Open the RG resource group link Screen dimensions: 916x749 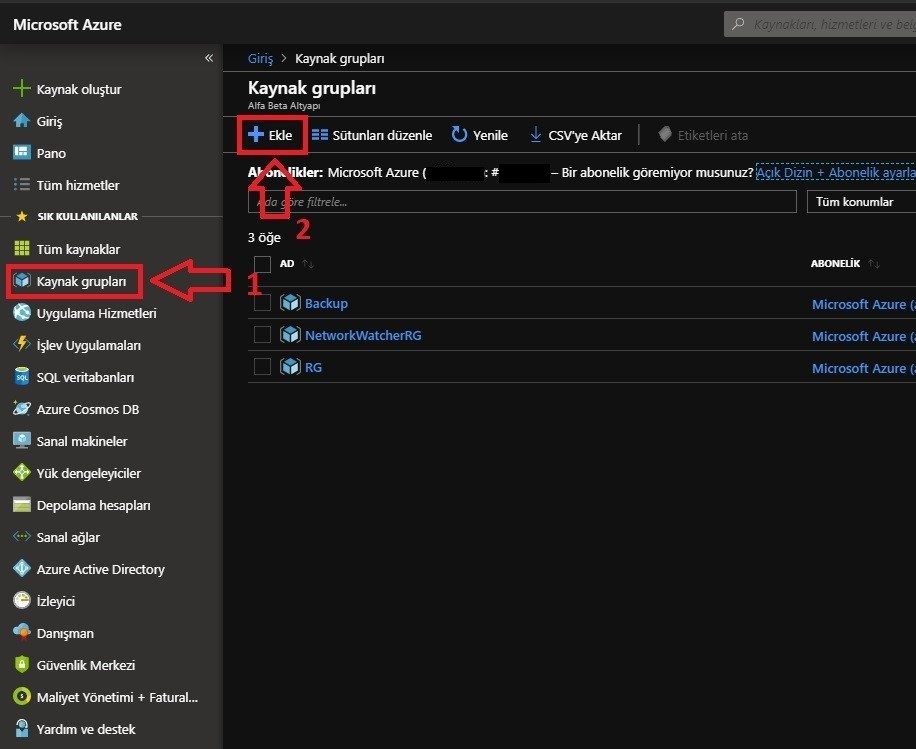pyautogui.click(x=313, y=367)
